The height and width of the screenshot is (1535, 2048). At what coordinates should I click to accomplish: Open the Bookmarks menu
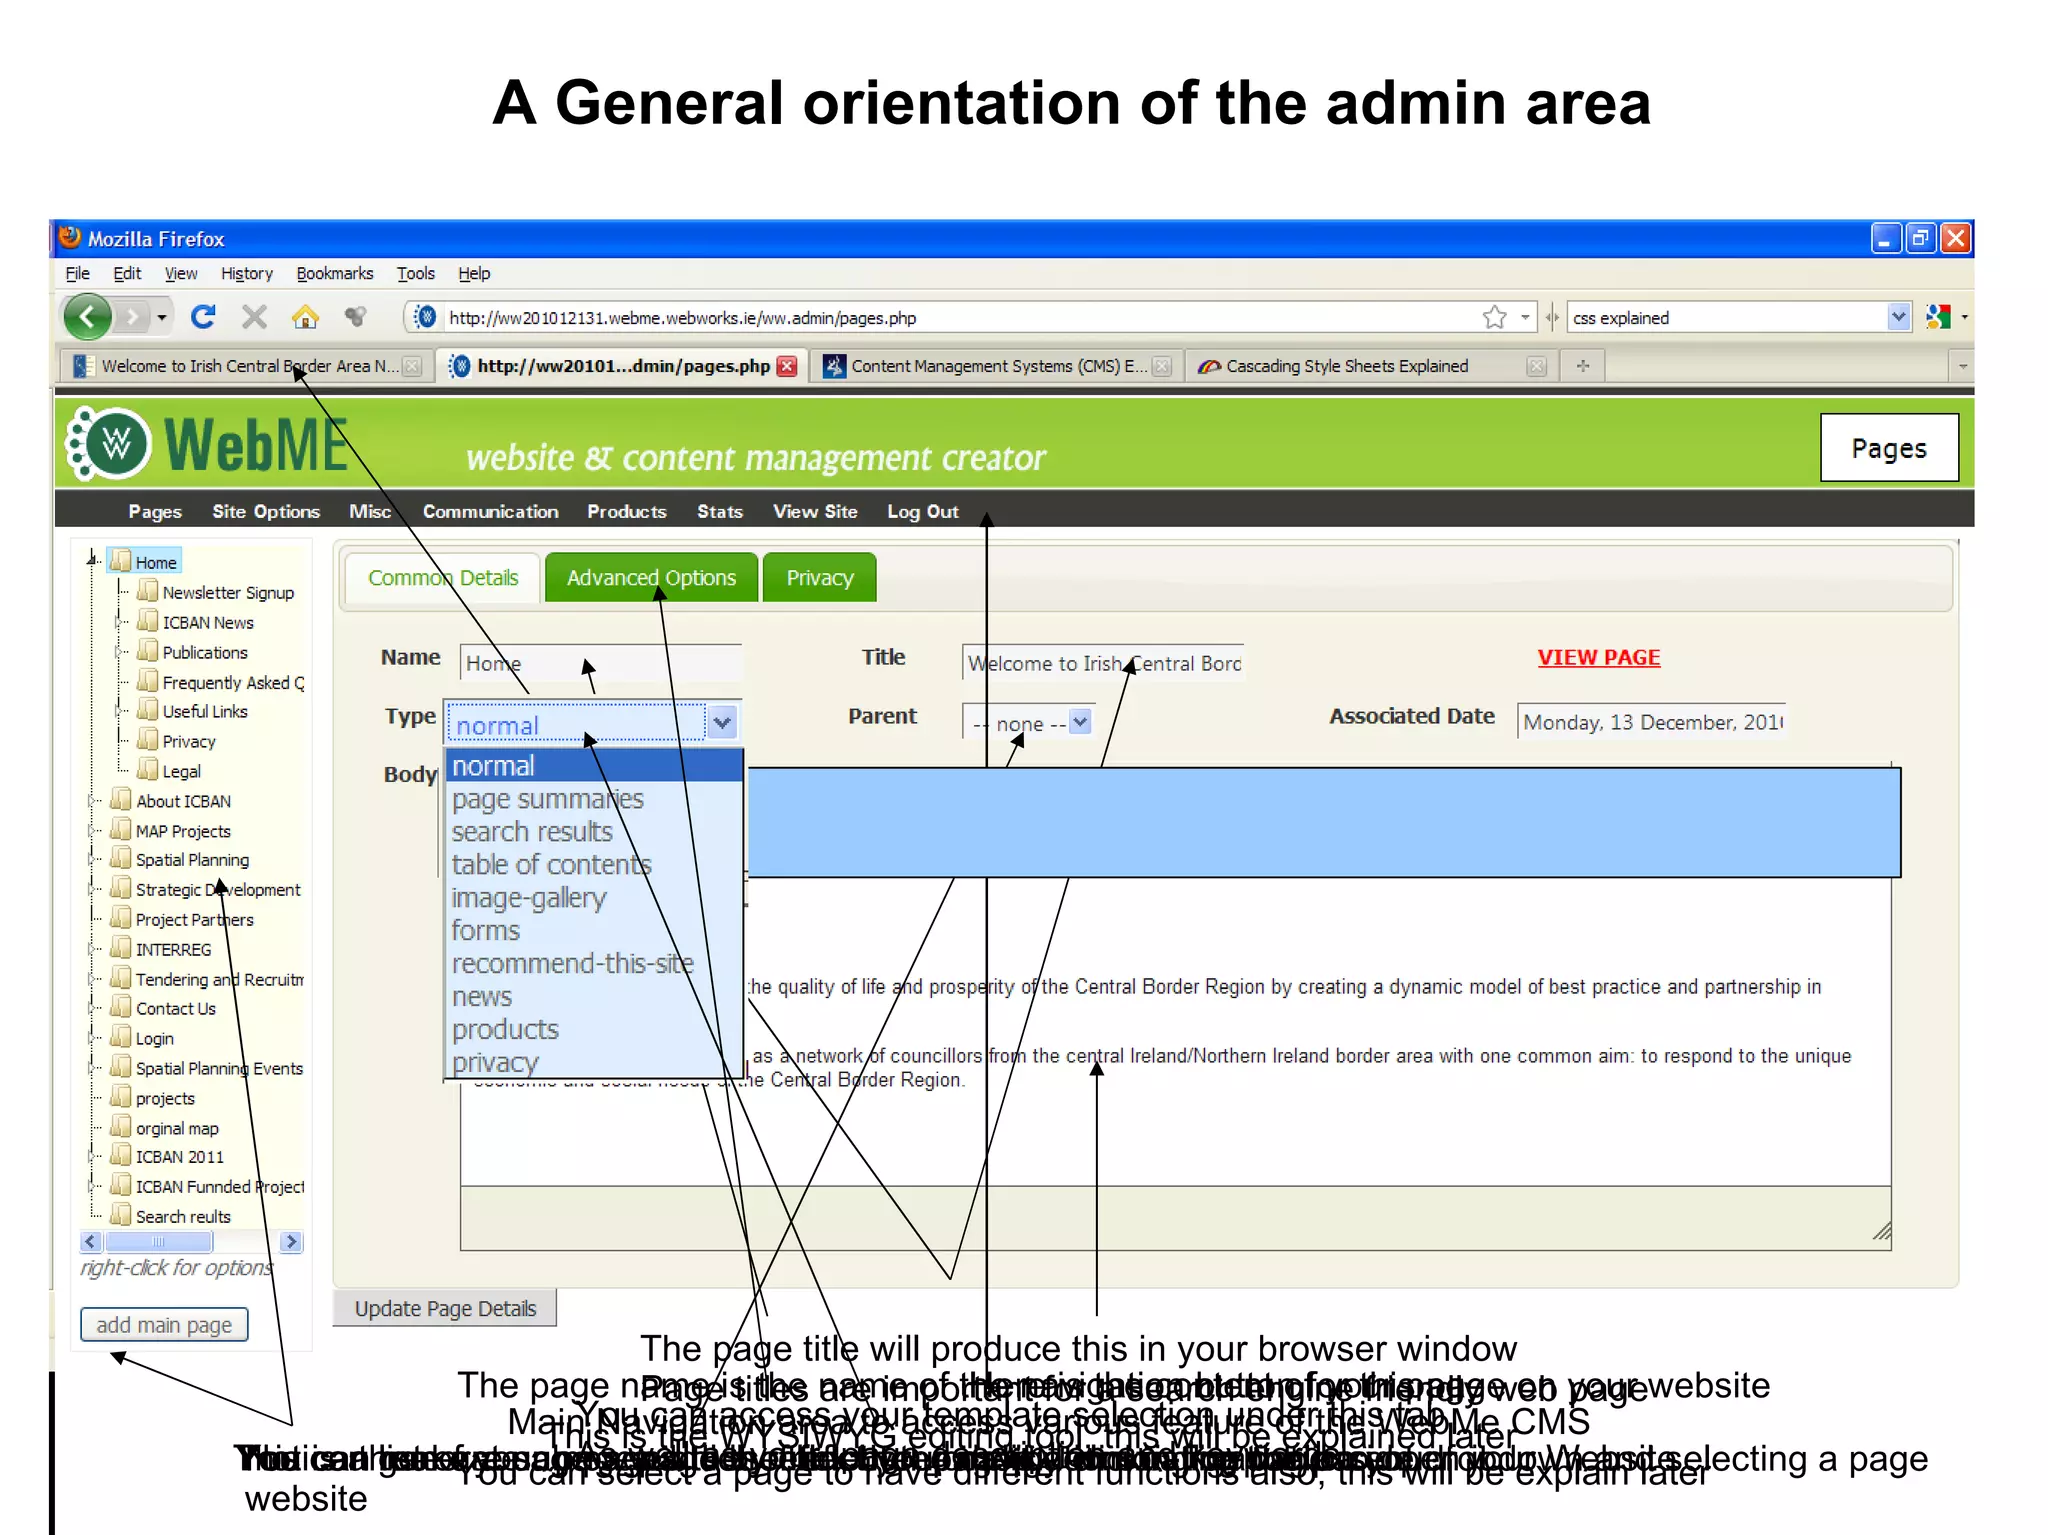point(334,273)
